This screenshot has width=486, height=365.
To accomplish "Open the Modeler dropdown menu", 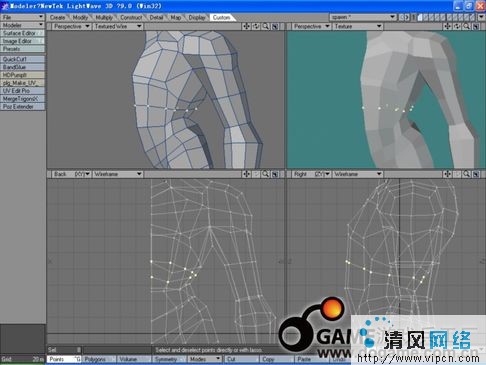I will 22,25.
